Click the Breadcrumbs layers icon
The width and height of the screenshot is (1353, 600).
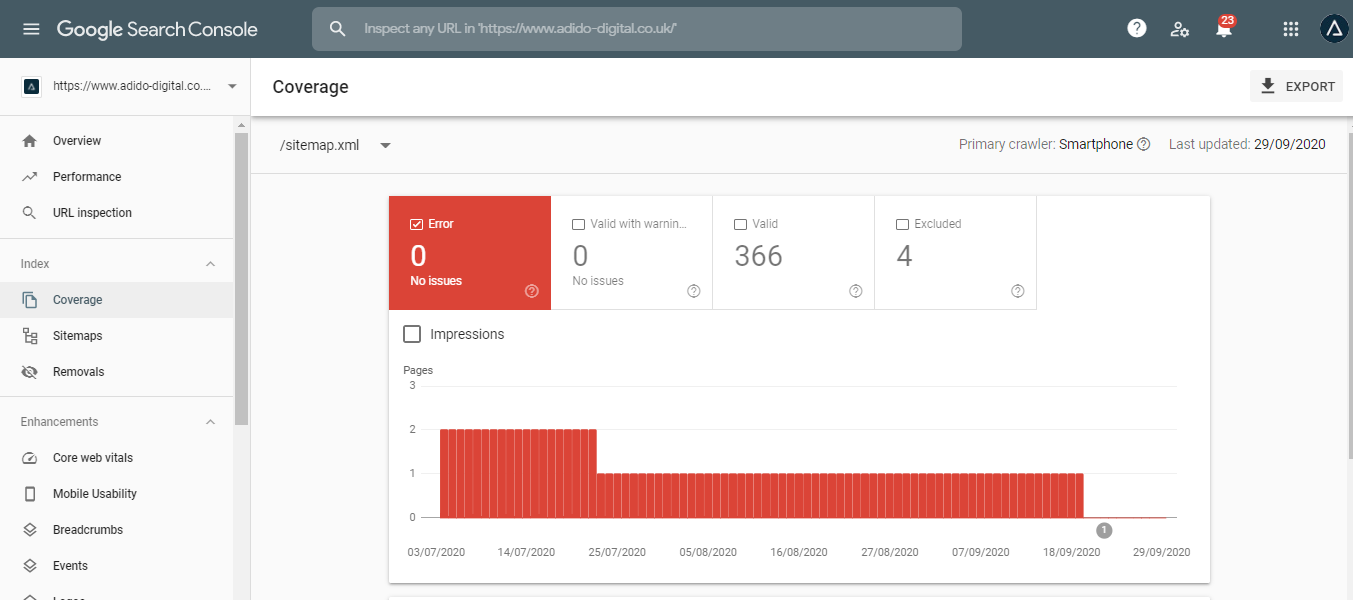click(x=30, y=530)
